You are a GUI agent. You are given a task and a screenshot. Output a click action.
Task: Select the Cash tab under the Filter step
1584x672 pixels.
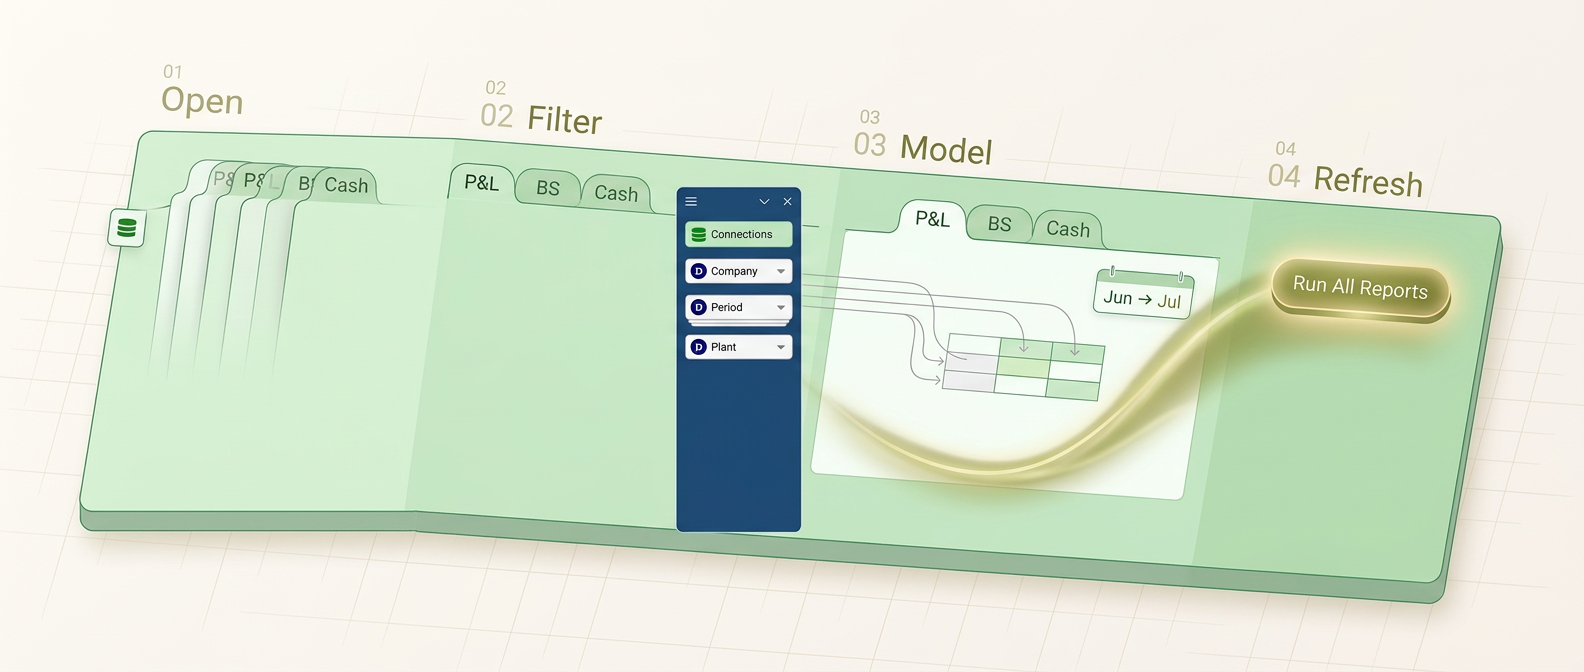[x=616, y=193]
